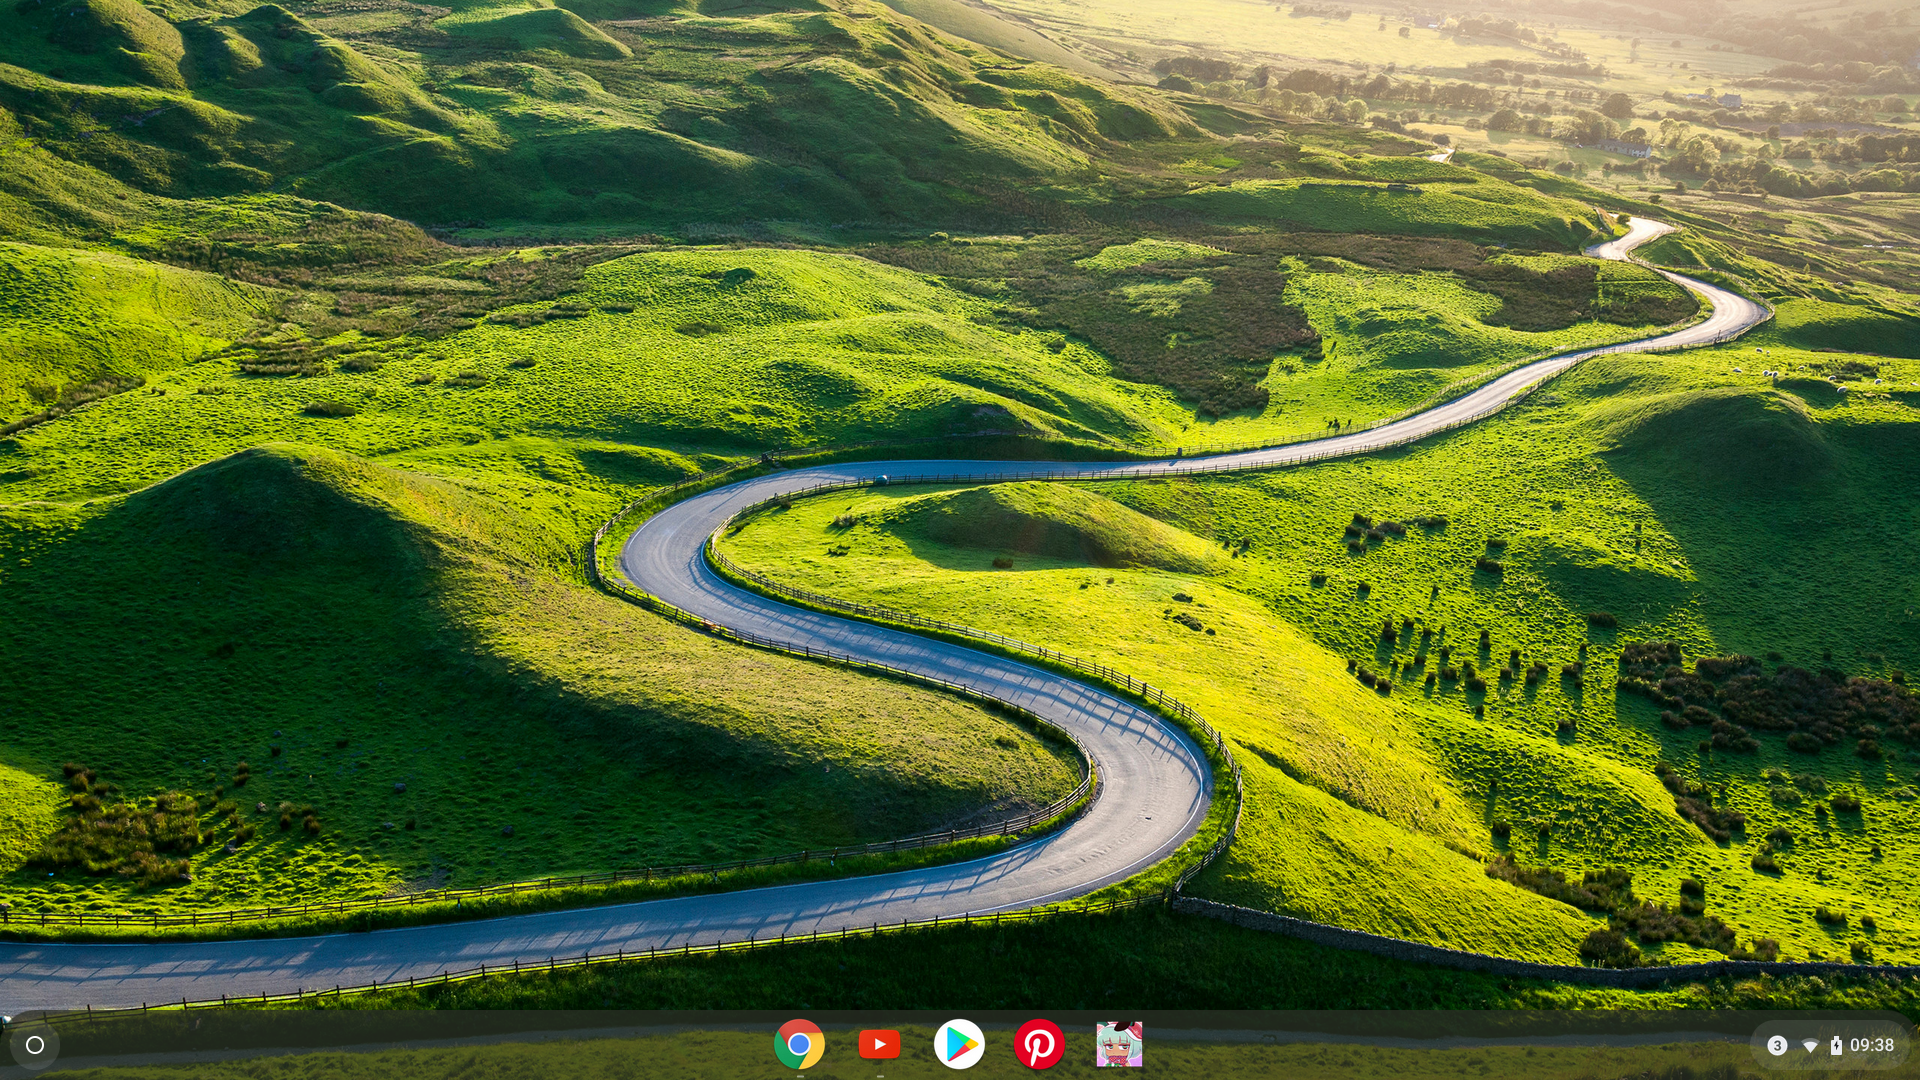The height and width of the screenshot is (1080, 1920).
Task: Show the 3 pending notifications badge
Action: pos(1777,1046)
